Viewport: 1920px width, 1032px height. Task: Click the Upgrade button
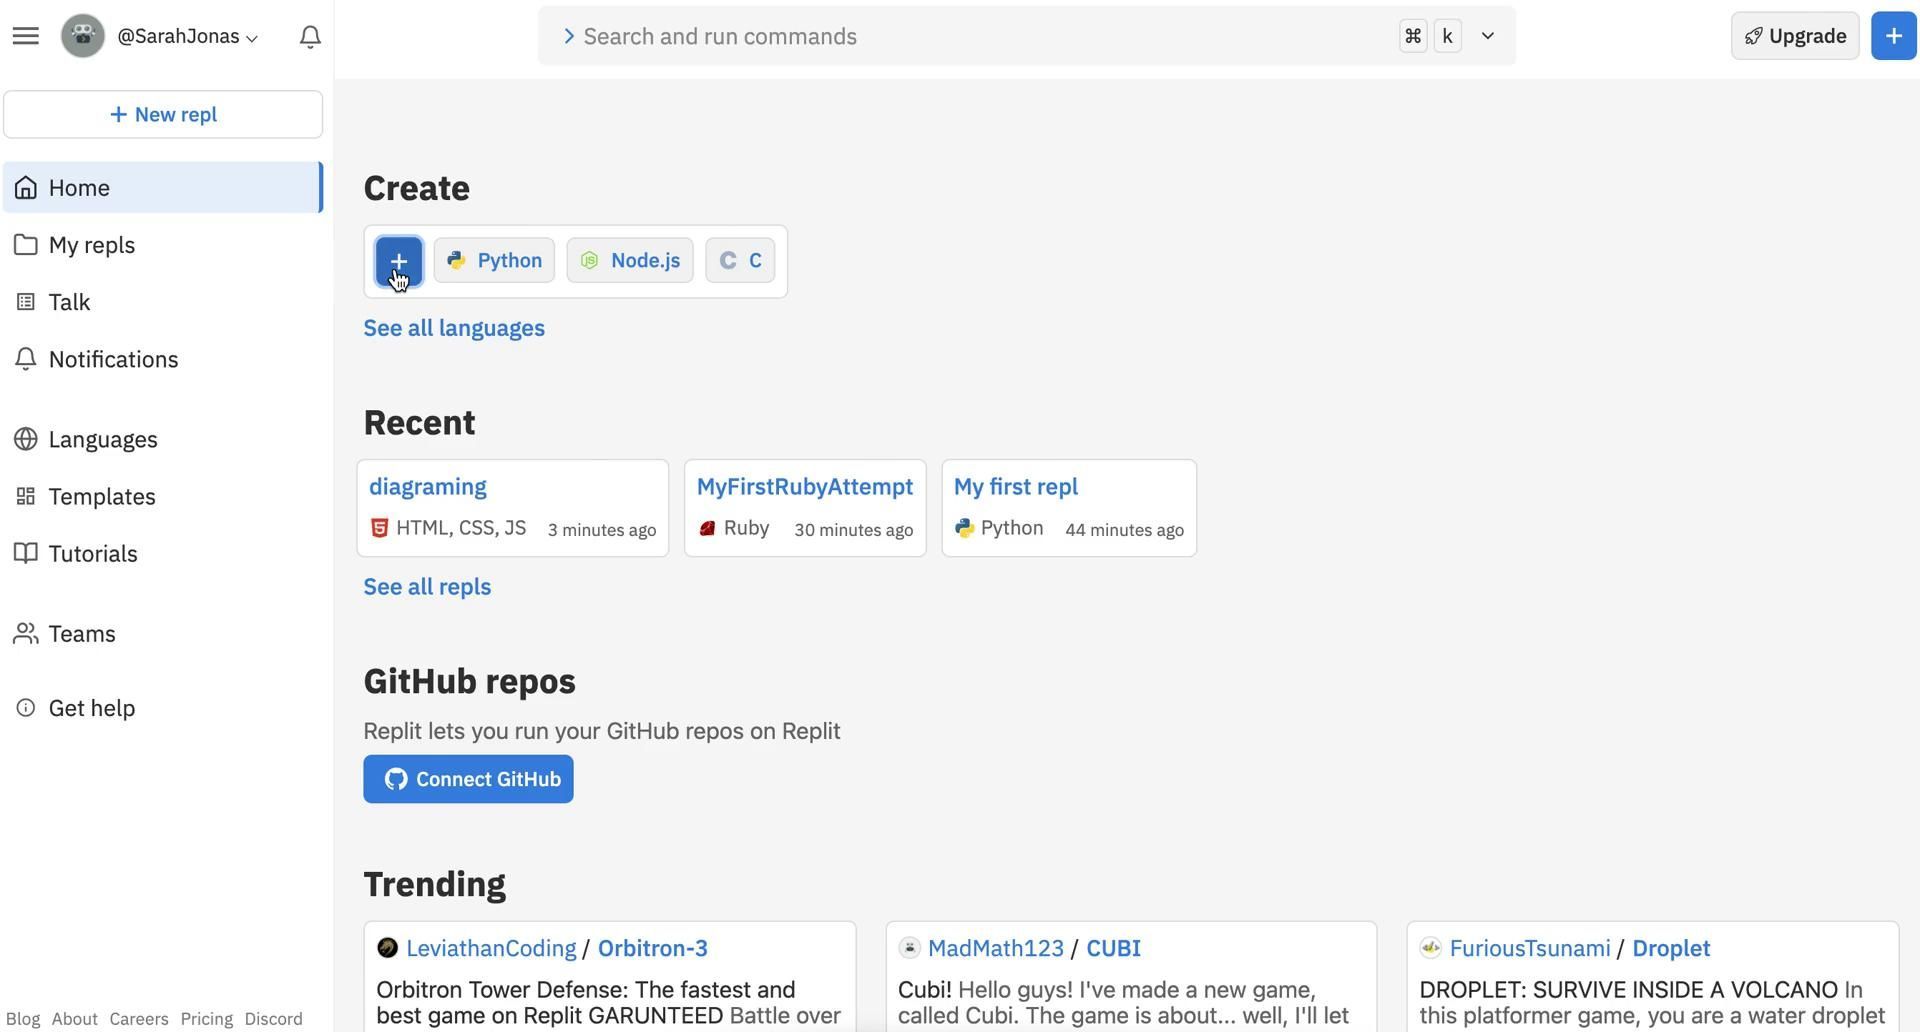coord(1794,36)
